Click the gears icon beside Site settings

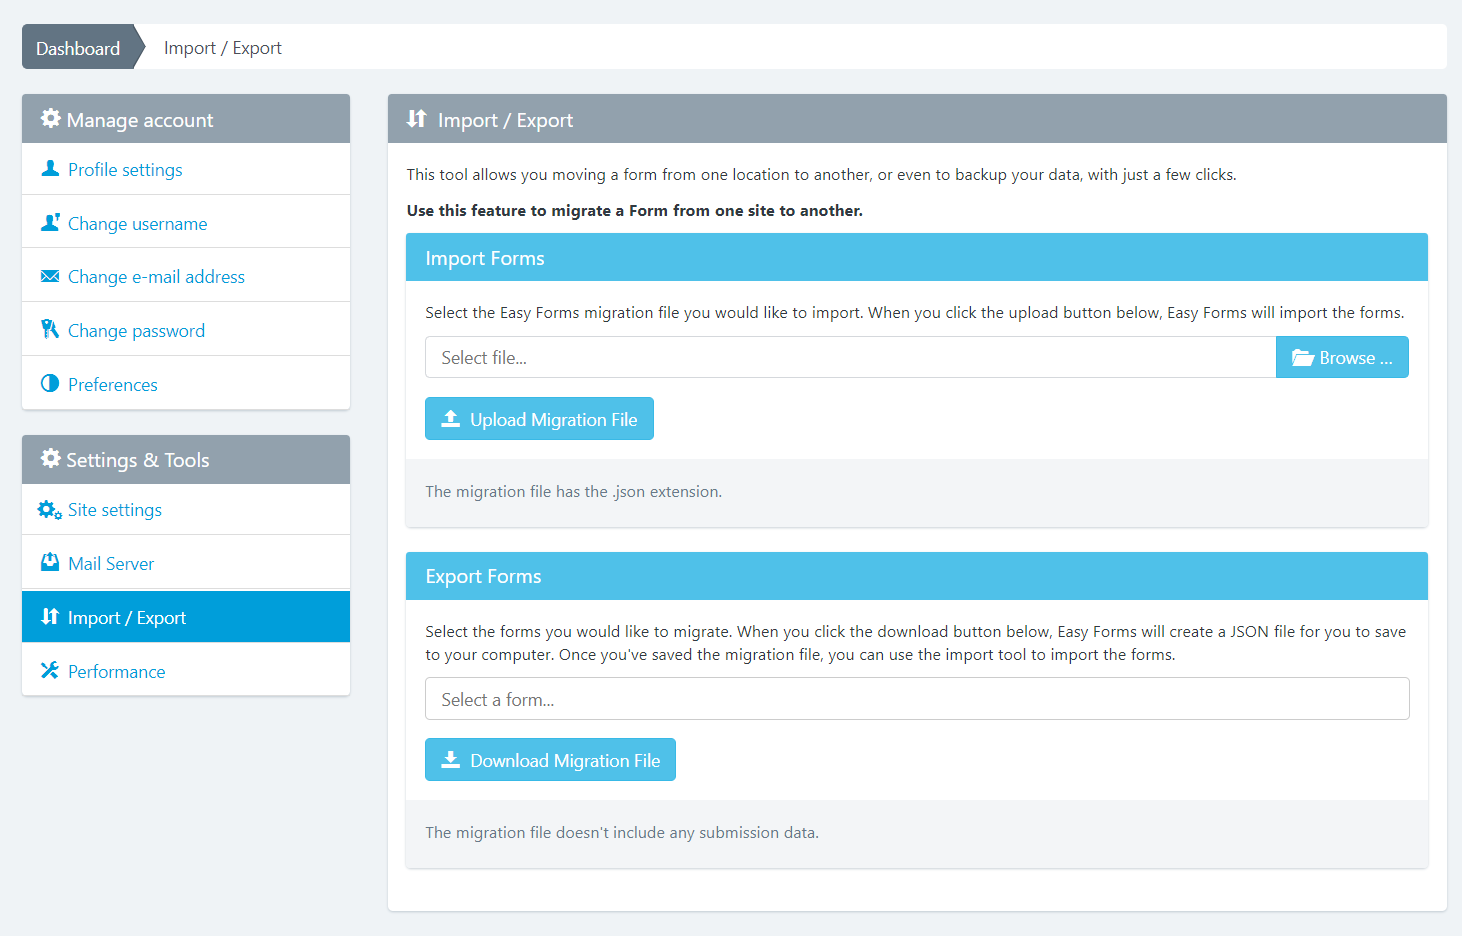coord(50,510)
